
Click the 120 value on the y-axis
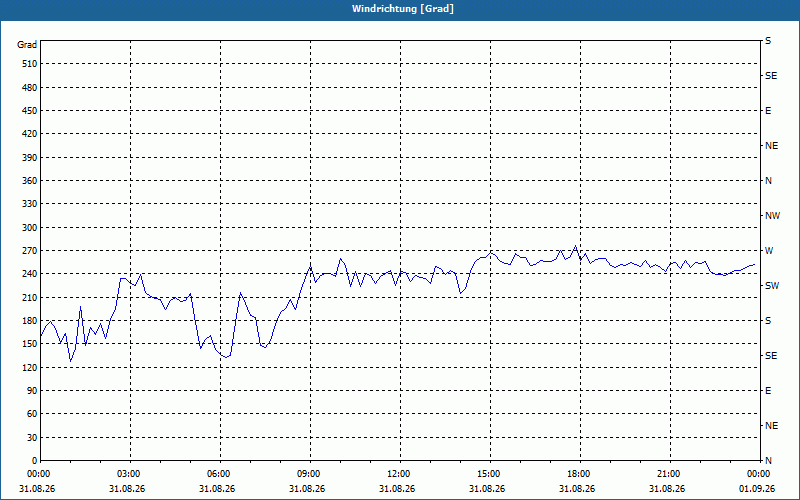point(29,367)
